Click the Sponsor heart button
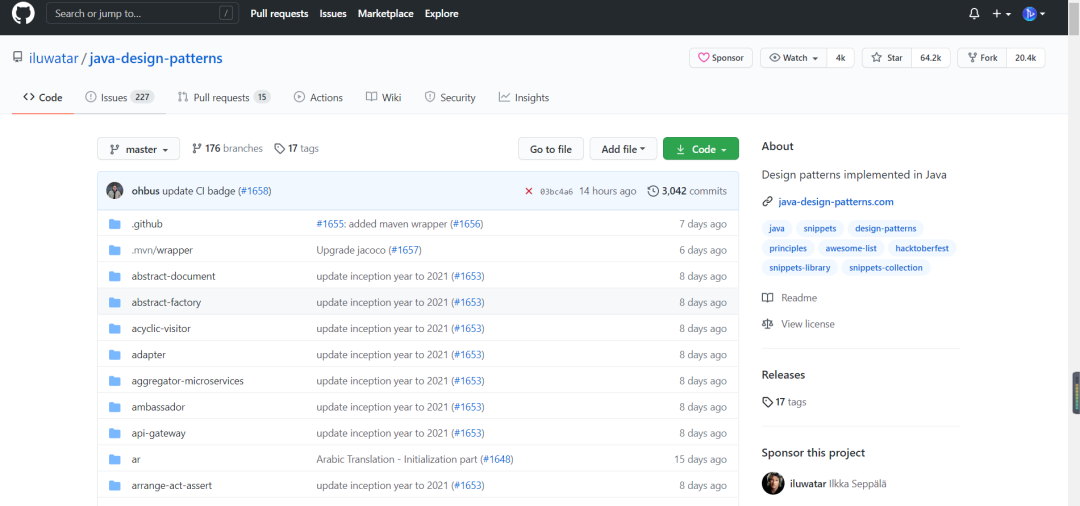Screen dimensions: 1080x506 [x=720, y=58]
